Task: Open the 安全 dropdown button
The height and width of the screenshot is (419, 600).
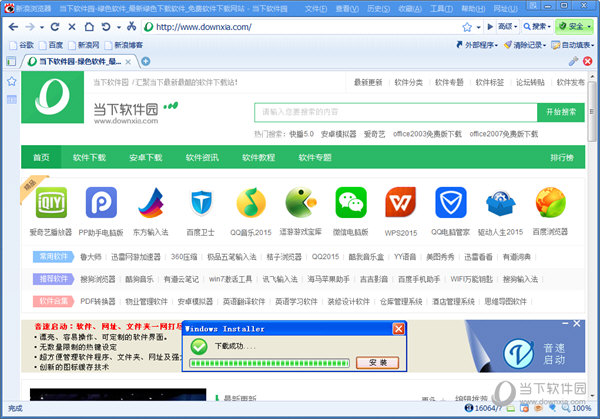Action: tap(575, 27)
